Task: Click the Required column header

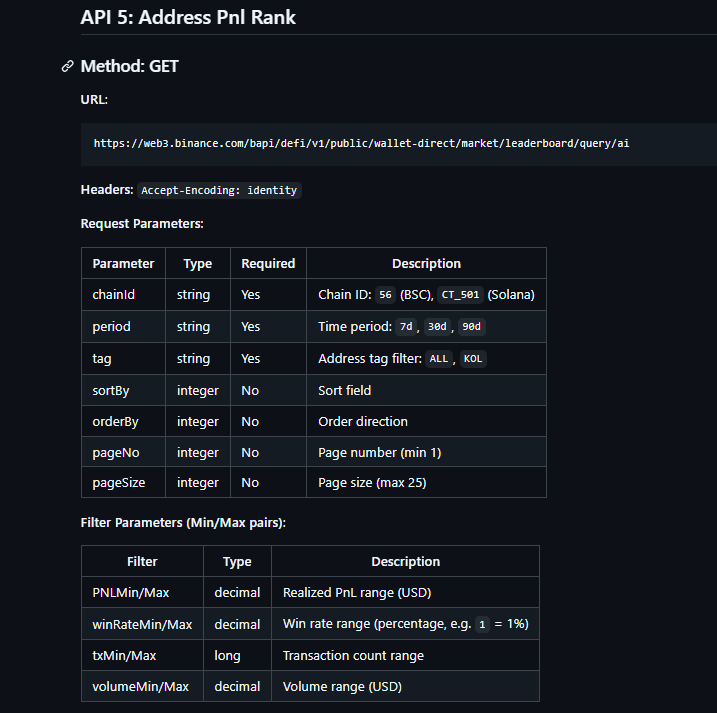Action: point(268,263)
